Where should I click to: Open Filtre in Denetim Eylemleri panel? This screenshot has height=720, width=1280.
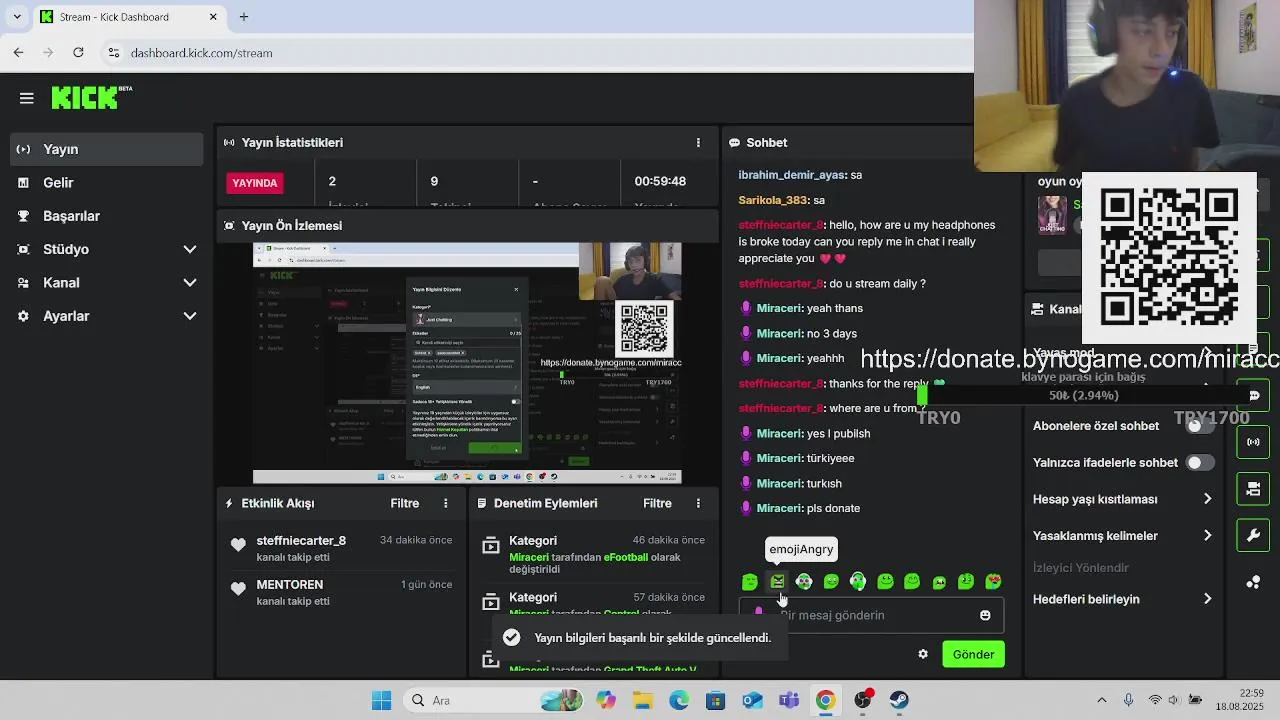(657, 503)
